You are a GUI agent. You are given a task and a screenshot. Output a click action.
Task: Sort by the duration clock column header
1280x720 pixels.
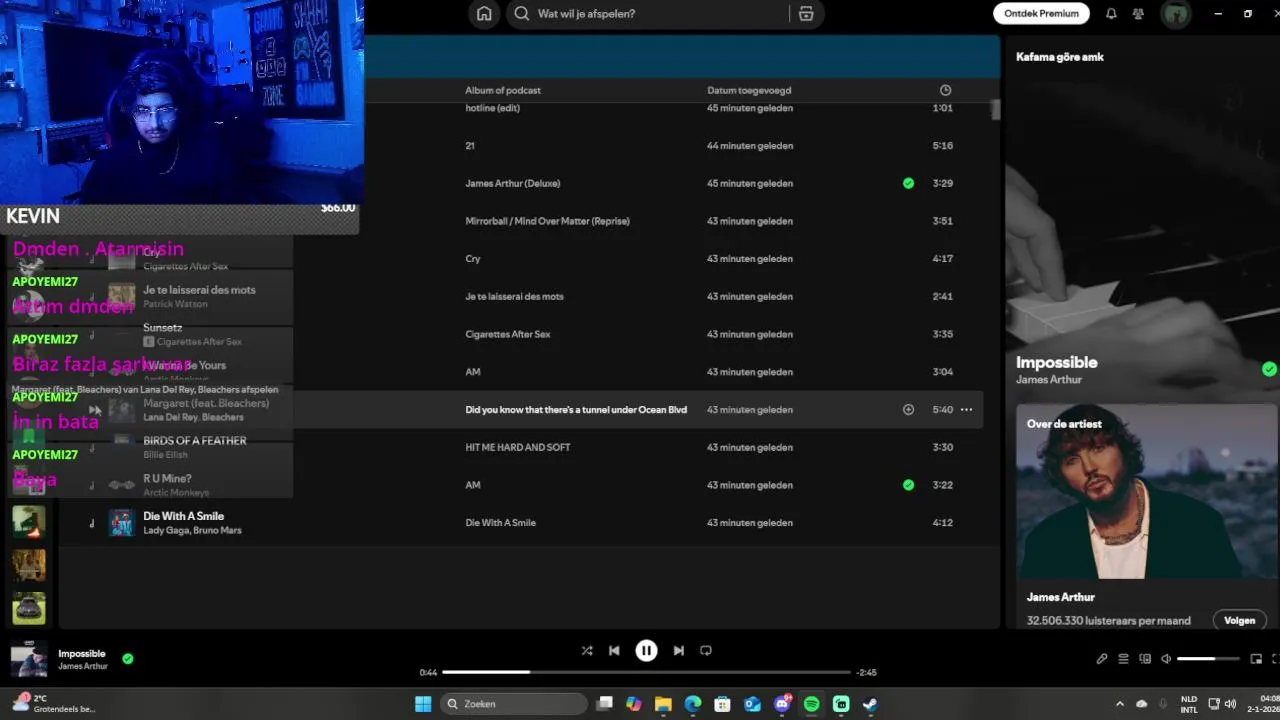(945, 90)
